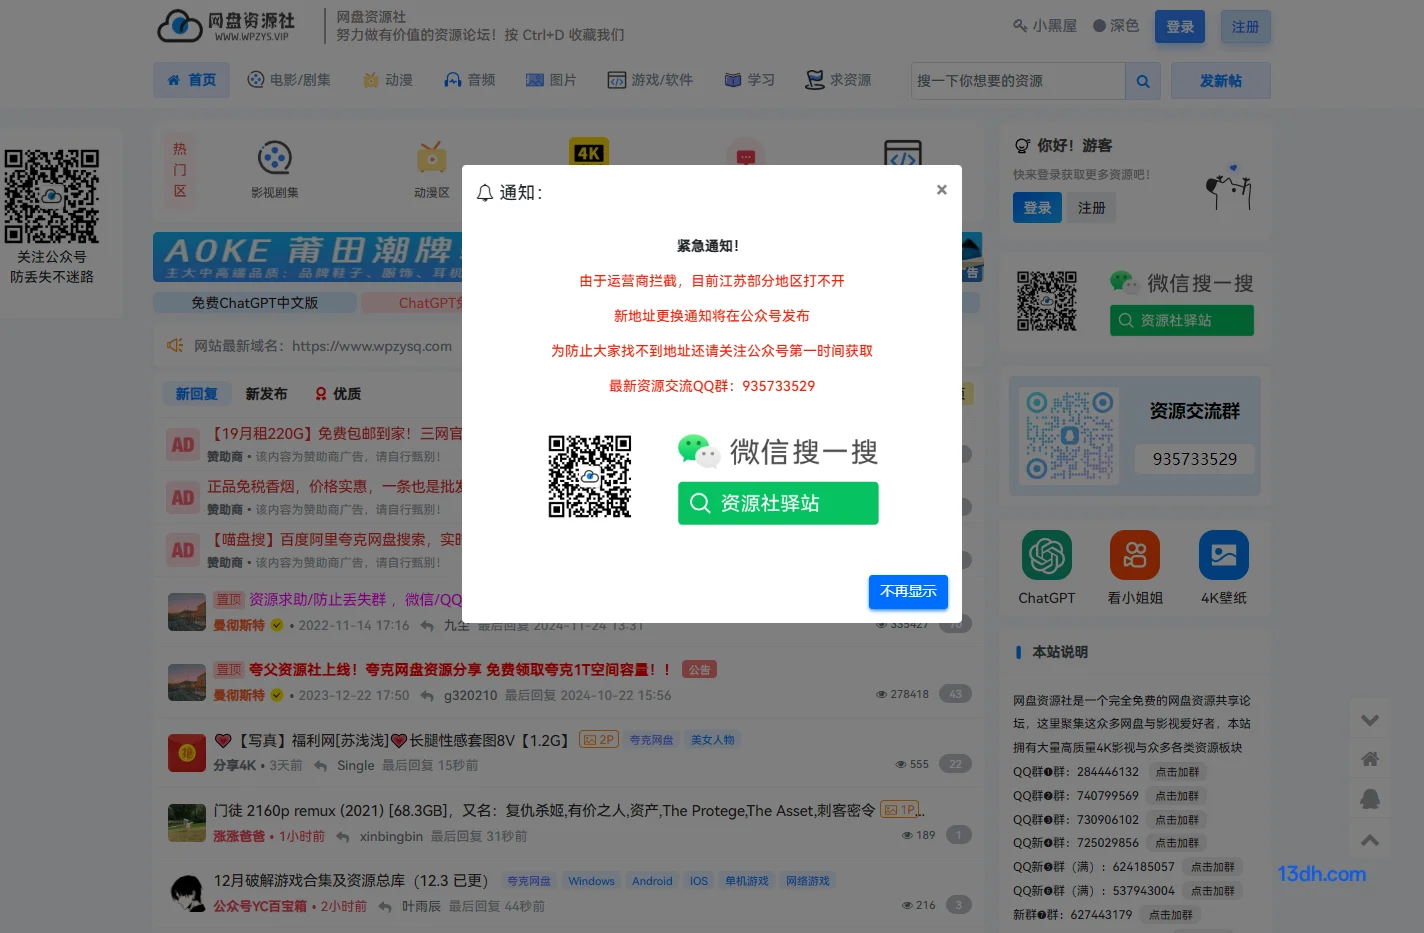Open post 12月破解游戏合集及资源总库
Image resolution: width=1424 pixels, height=933 pixels.
(x=350, y=881)
